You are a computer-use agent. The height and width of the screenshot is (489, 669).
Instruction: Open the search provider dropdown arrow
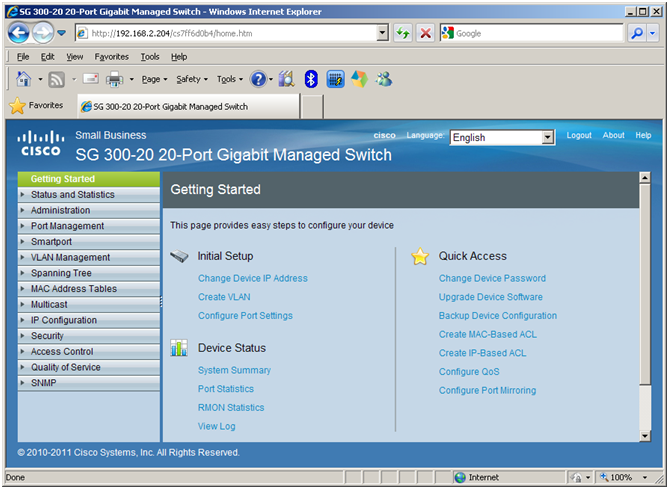(652, 33)
